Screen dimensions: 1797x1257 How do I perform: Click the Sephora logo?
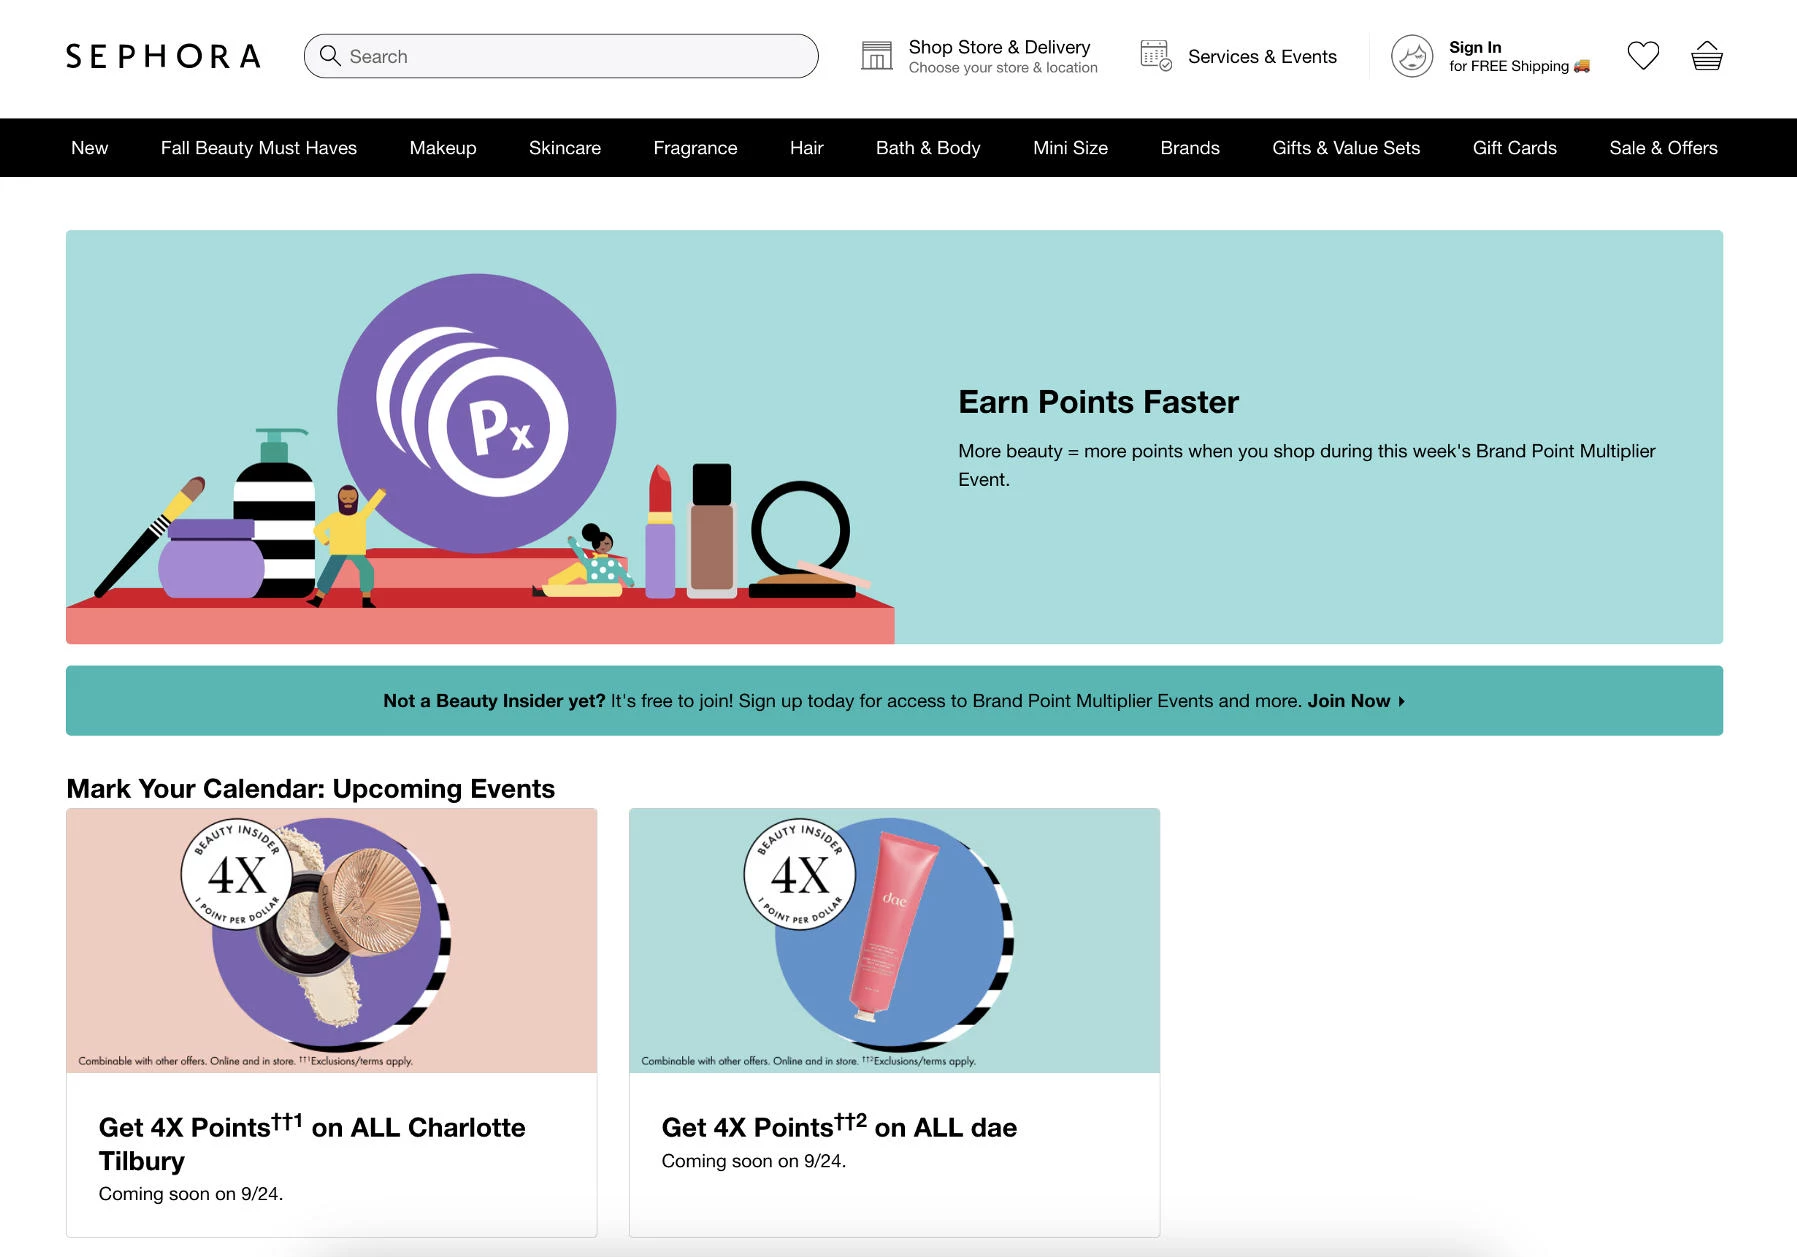[163, 56]
